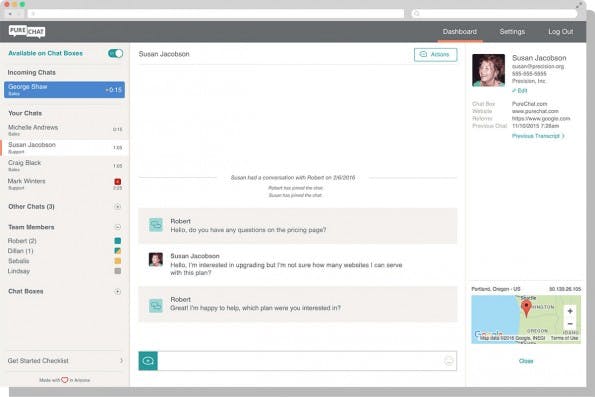Expand Other Chats (3) section
Viewport: 595px width, 397px height.
(x=118, y=206)
